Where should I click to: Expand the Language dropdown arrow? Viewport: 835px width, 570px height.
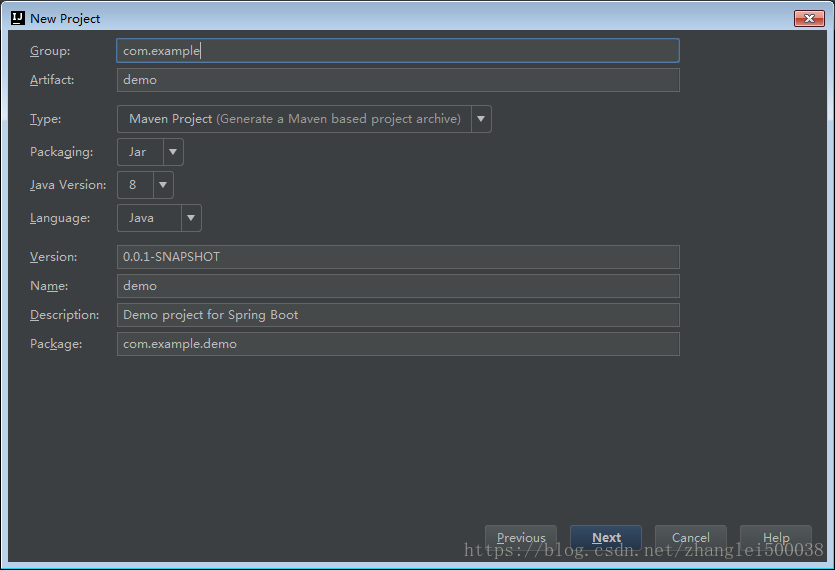(x=191, y=218)
